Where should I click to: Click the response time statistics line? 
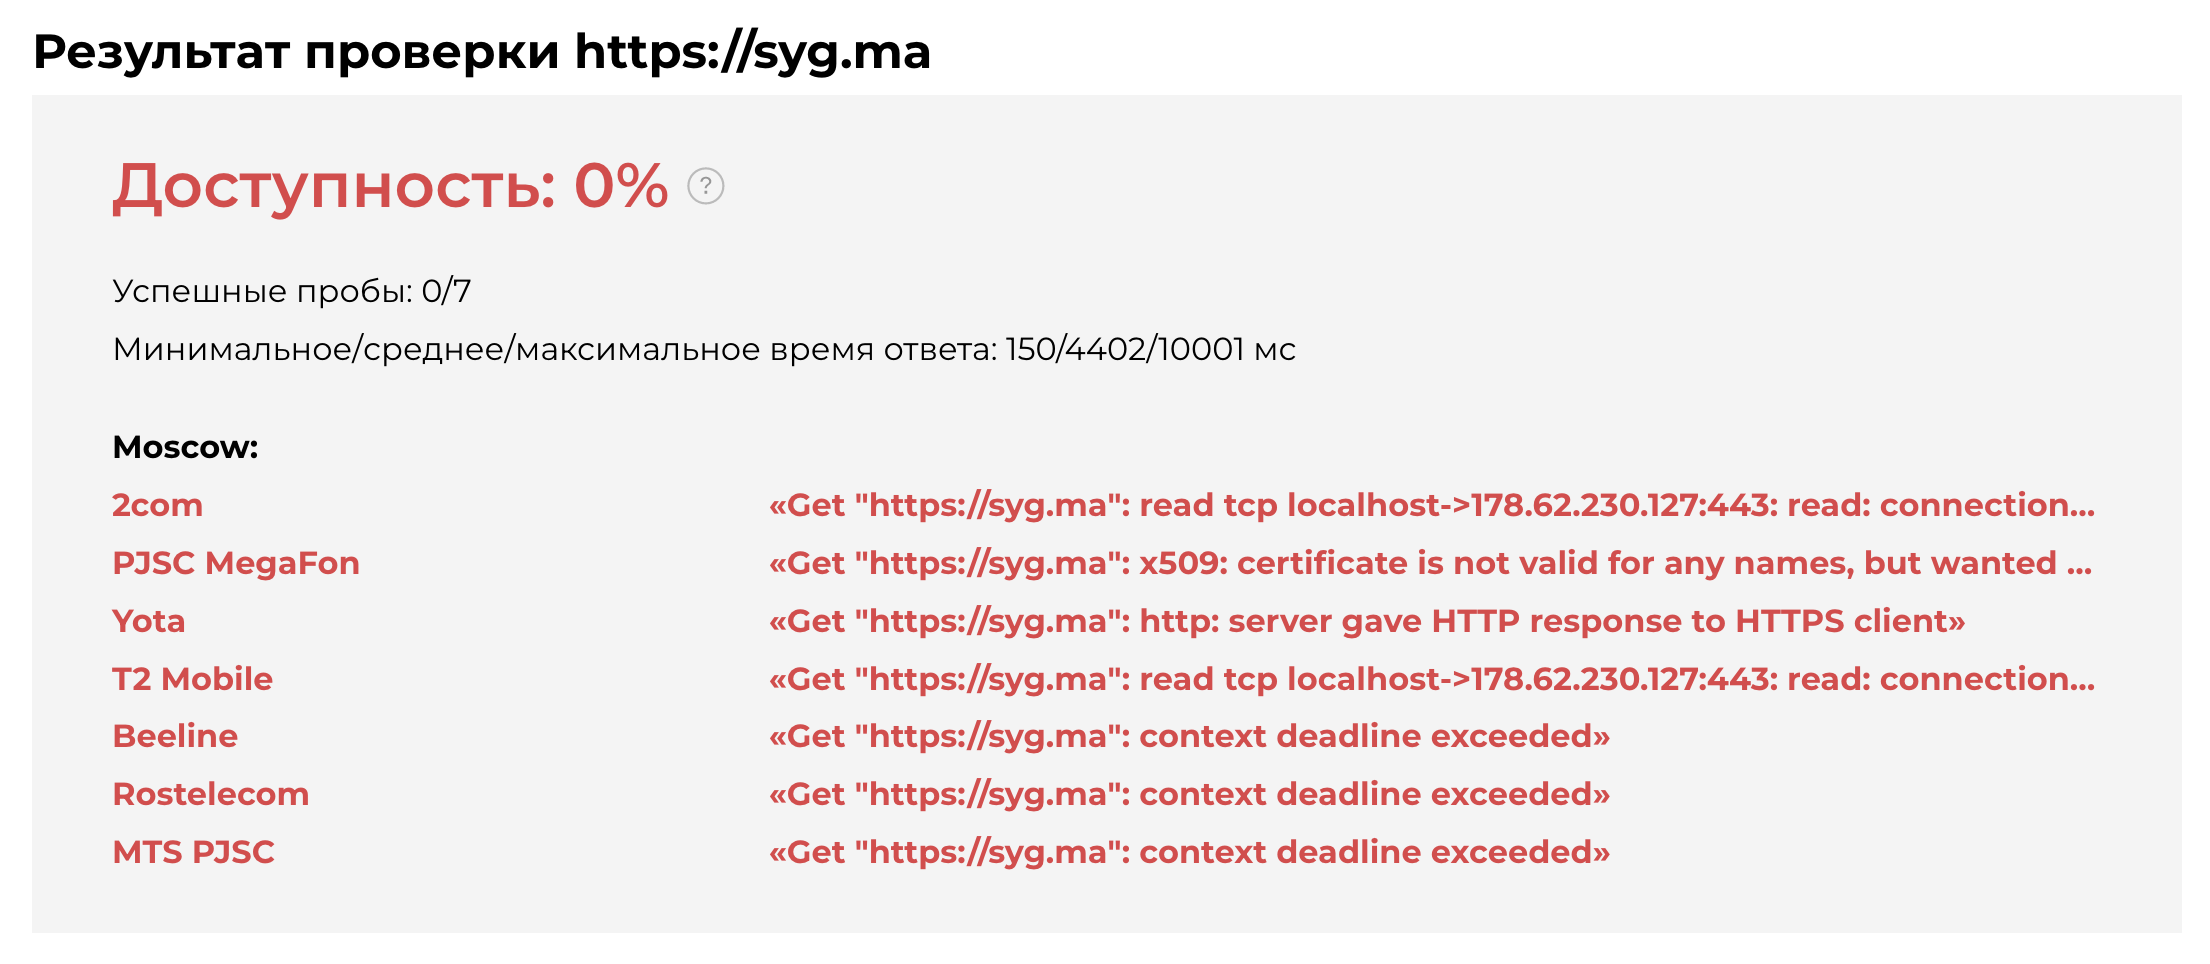coord(703,349)
